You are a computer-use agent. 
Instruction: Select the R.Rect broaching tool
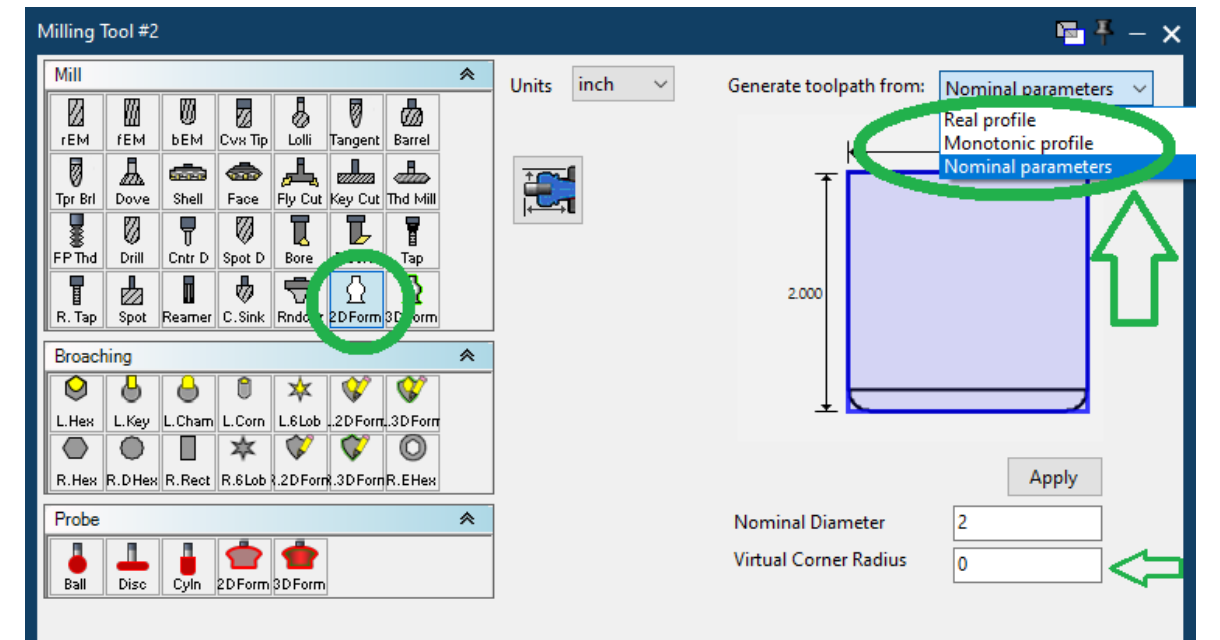coord(188,462)
